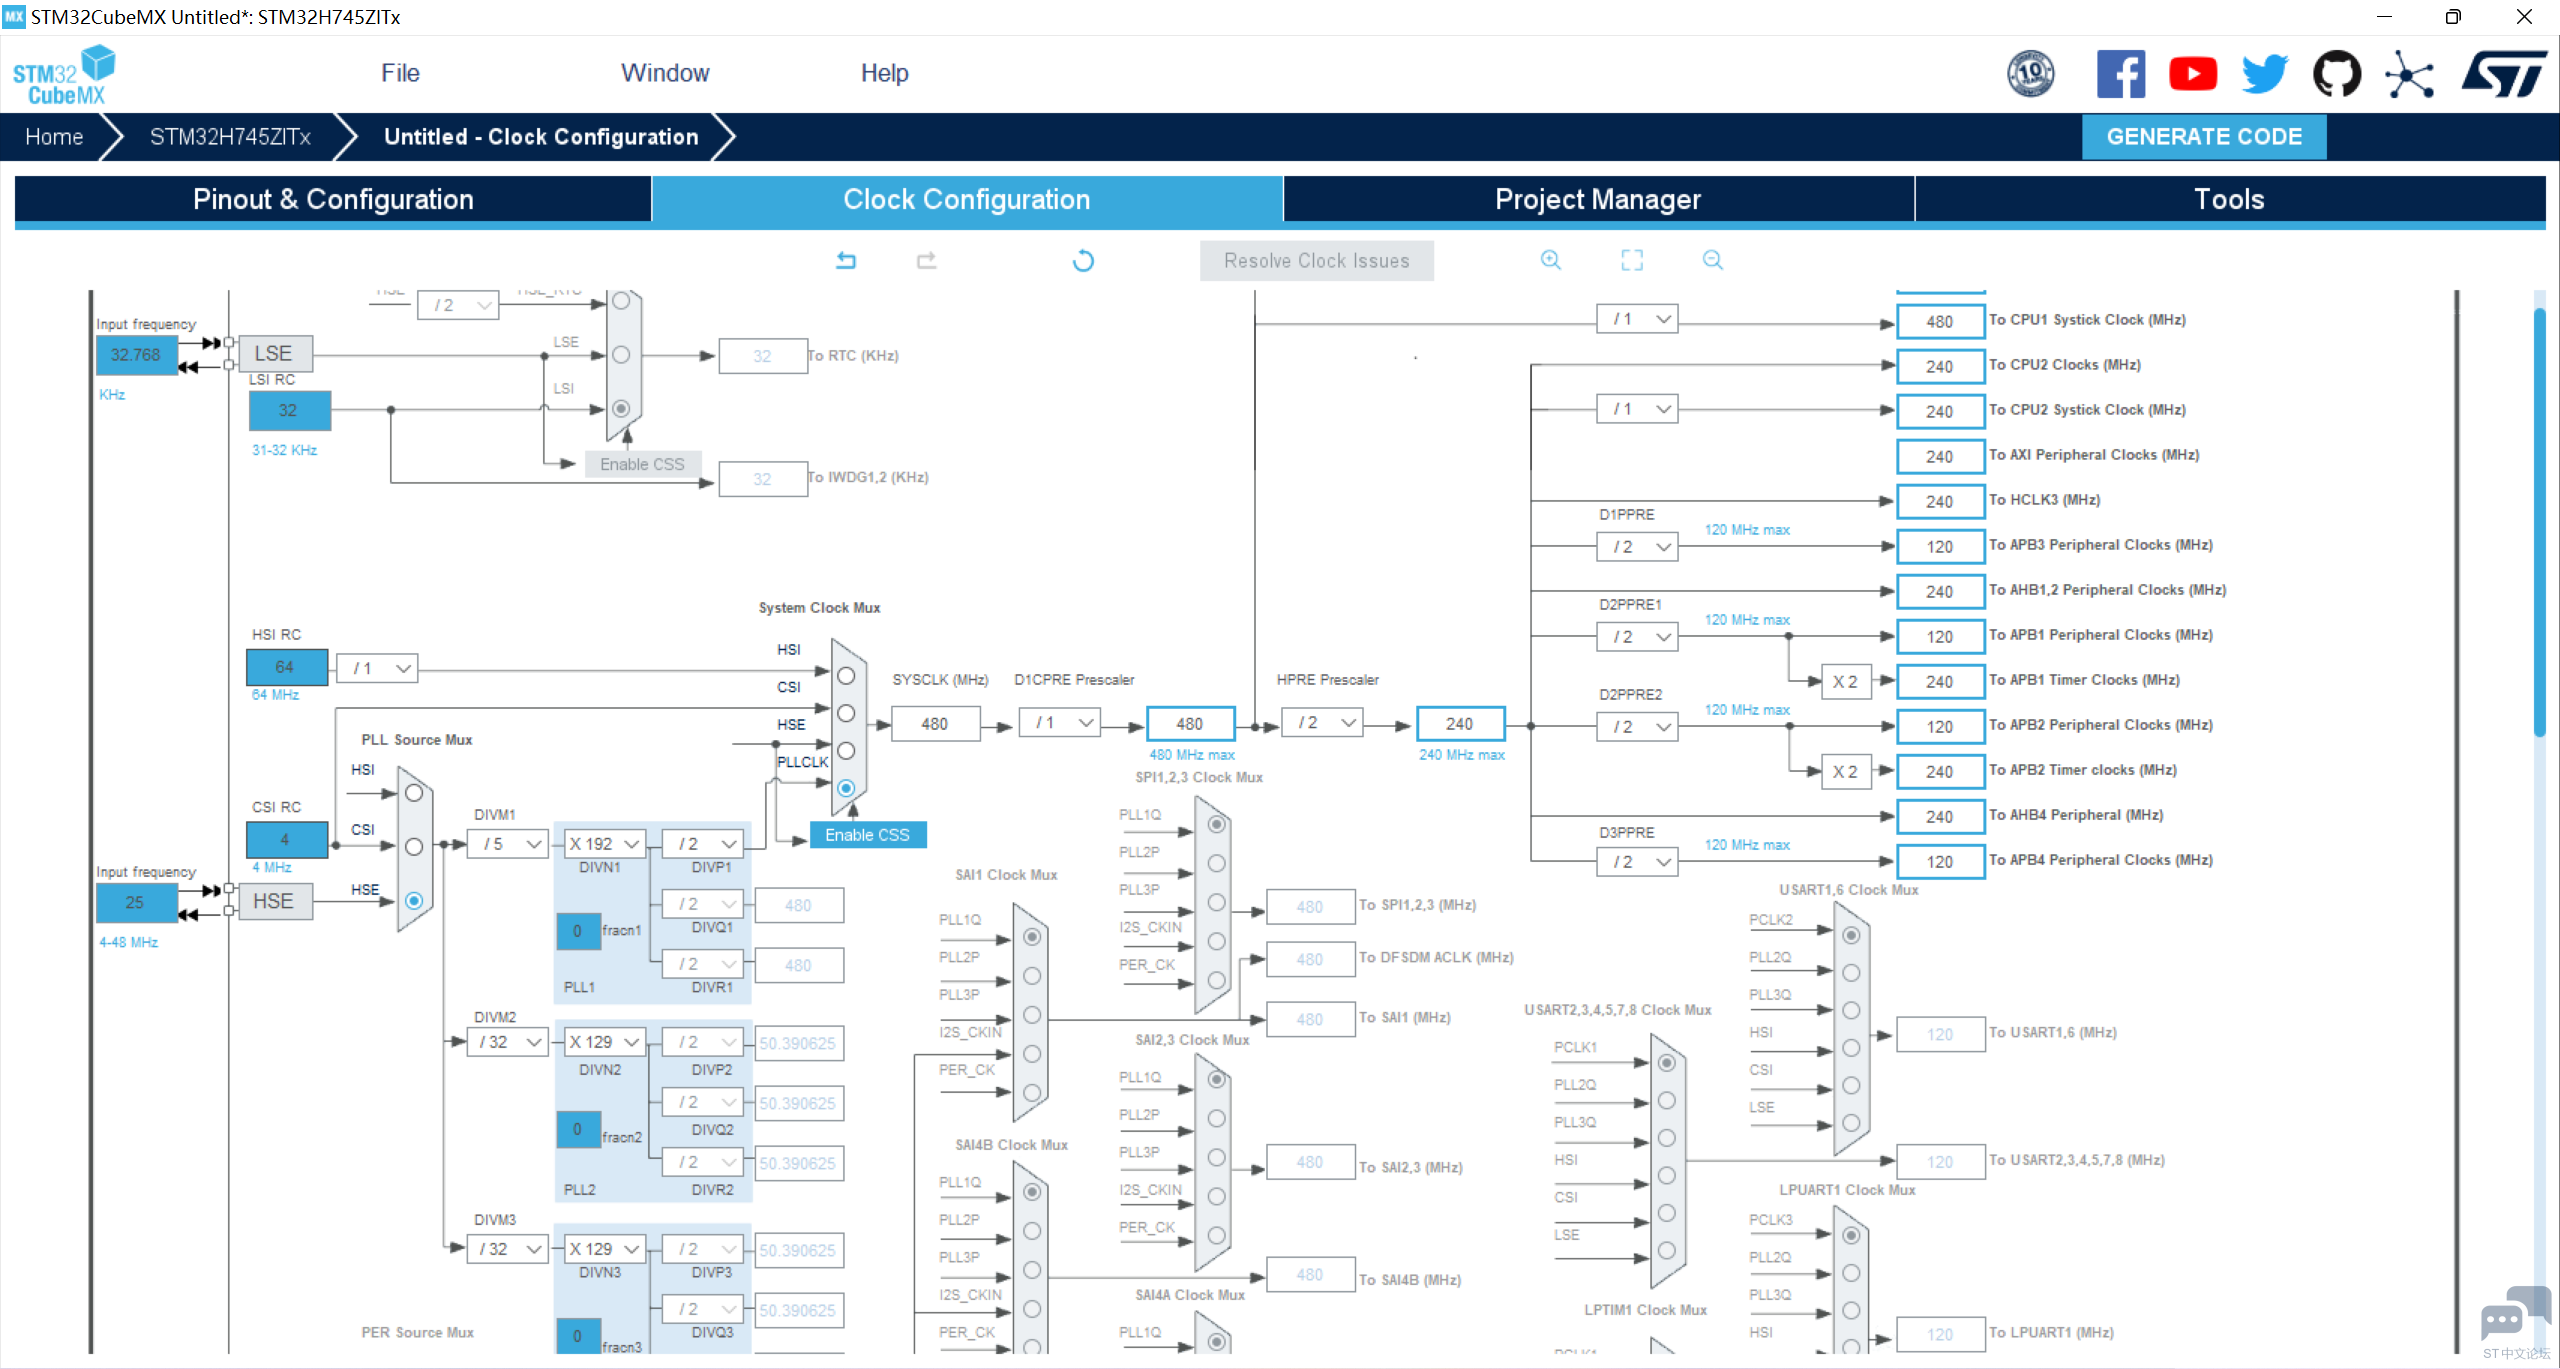Open the HPRE Prescaler dropdown
This screenshot has width=2560, height=1369.
click(1323, 722)
